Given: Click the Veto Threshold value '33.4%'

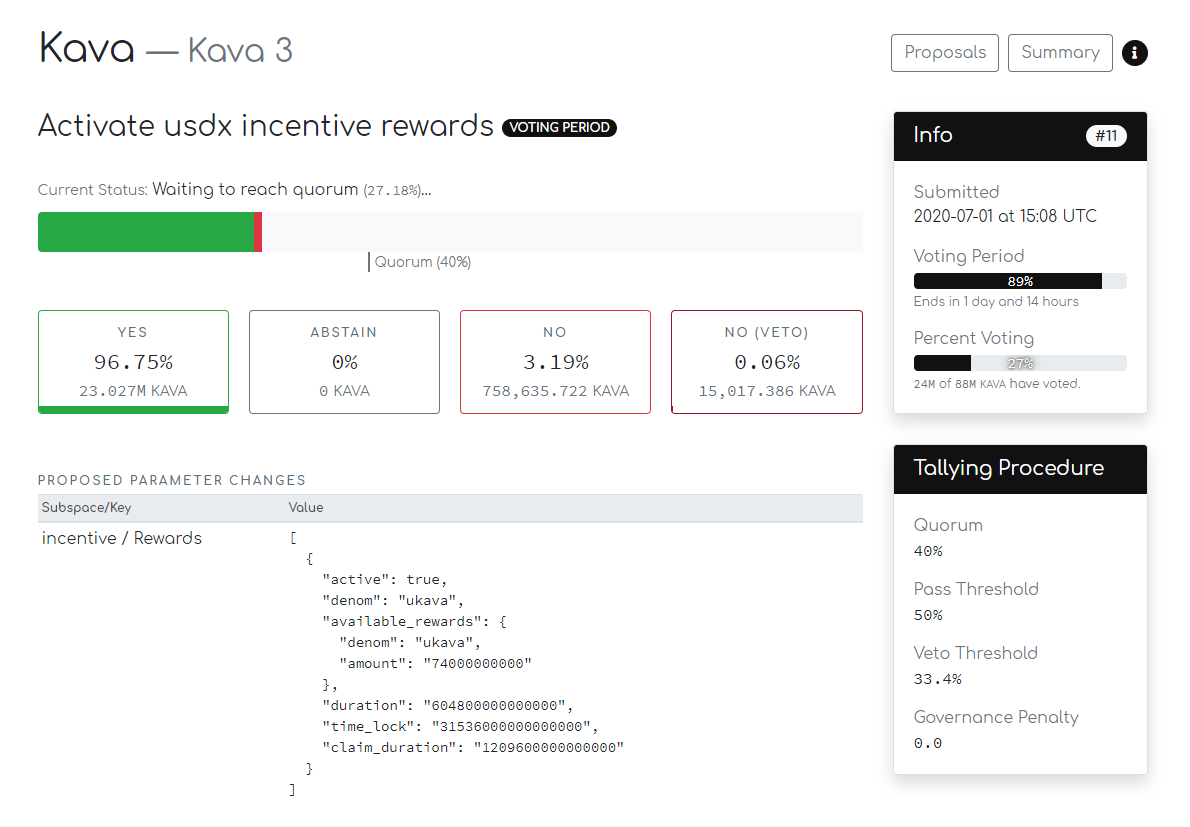Looking at the screenshot, I should click(x=937, y=679).
